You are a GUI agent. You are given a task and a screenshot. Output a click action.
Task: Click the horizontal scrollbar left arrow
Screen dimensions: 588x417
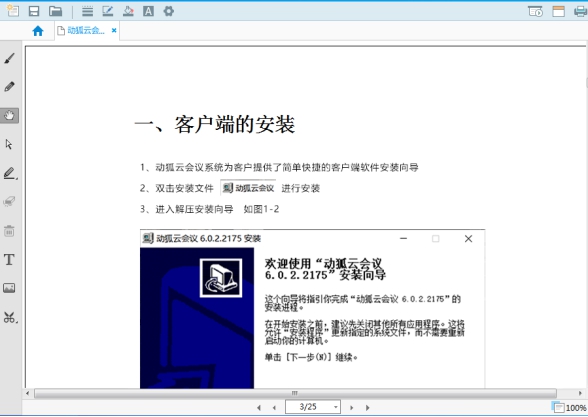coord(28,393)
